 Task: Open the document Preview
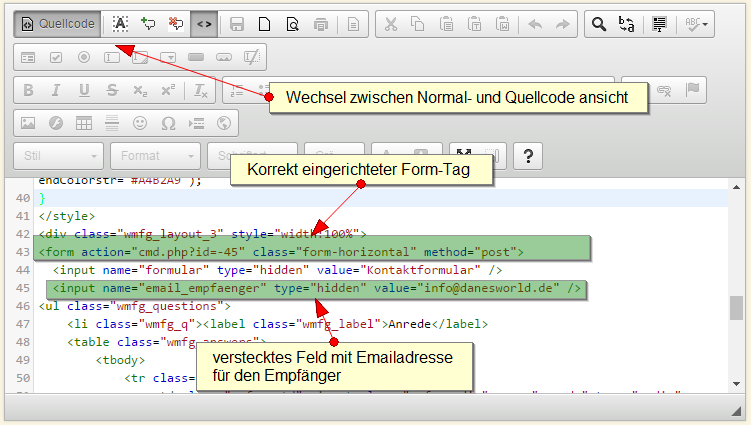tap(293, 23)
